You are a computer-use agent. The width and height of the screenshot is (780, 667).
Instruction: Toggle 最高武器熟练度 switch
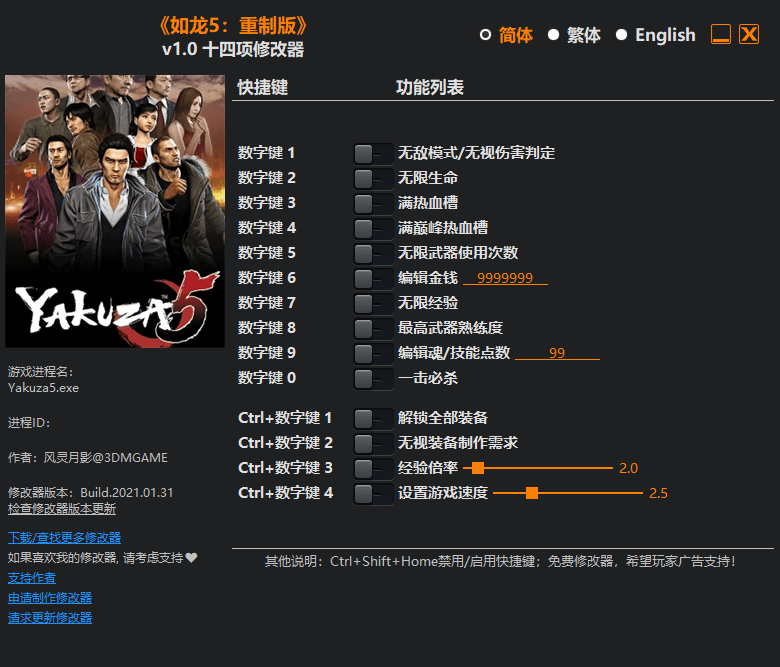point(373,328)
